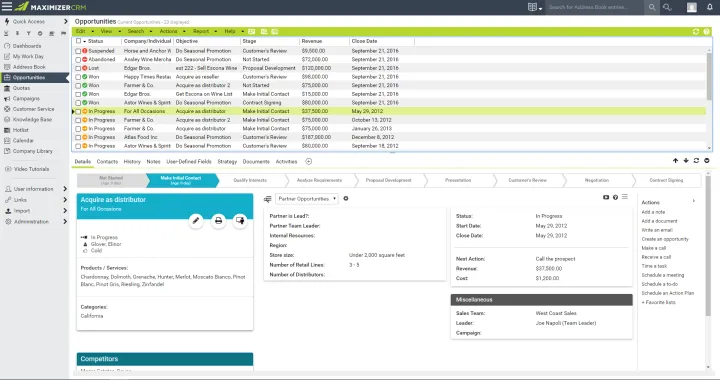This screenshot has width=720, height=380.
Task: Click the refresh icon in green toolbar
Action: [x=696, y=32]
